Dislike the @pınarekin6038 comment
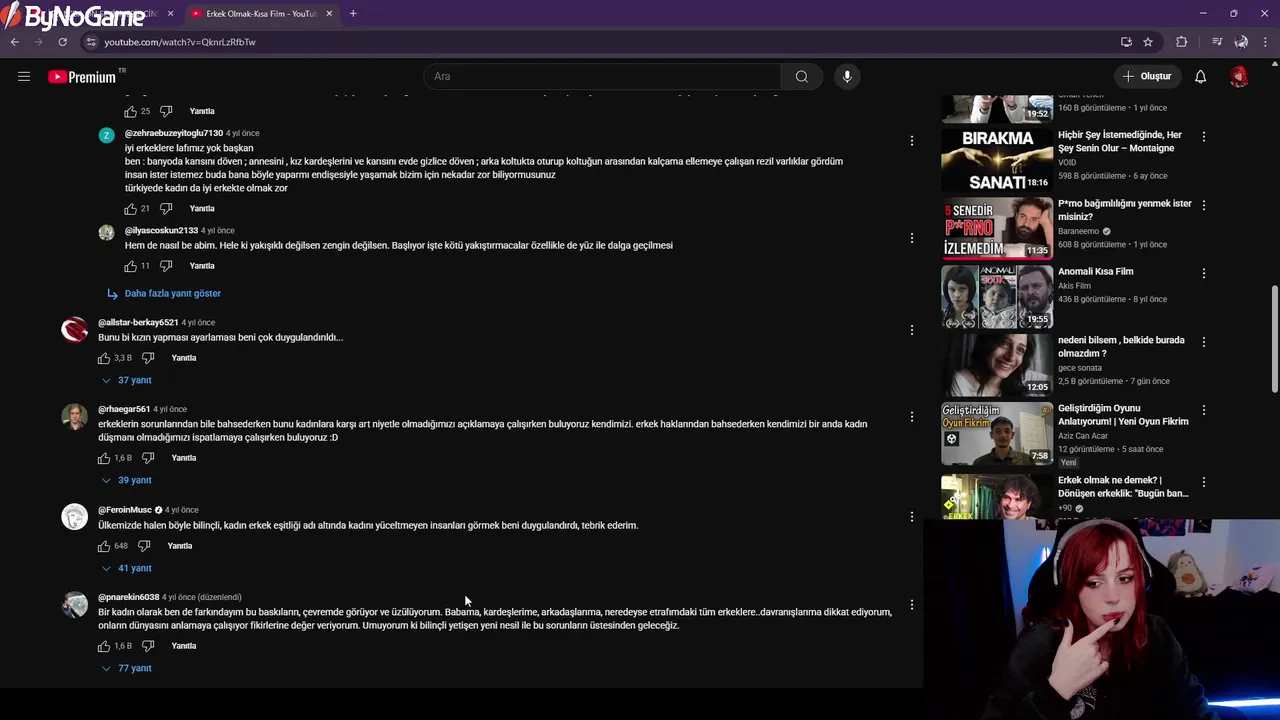1280x720 pixels. pos(148,646)
